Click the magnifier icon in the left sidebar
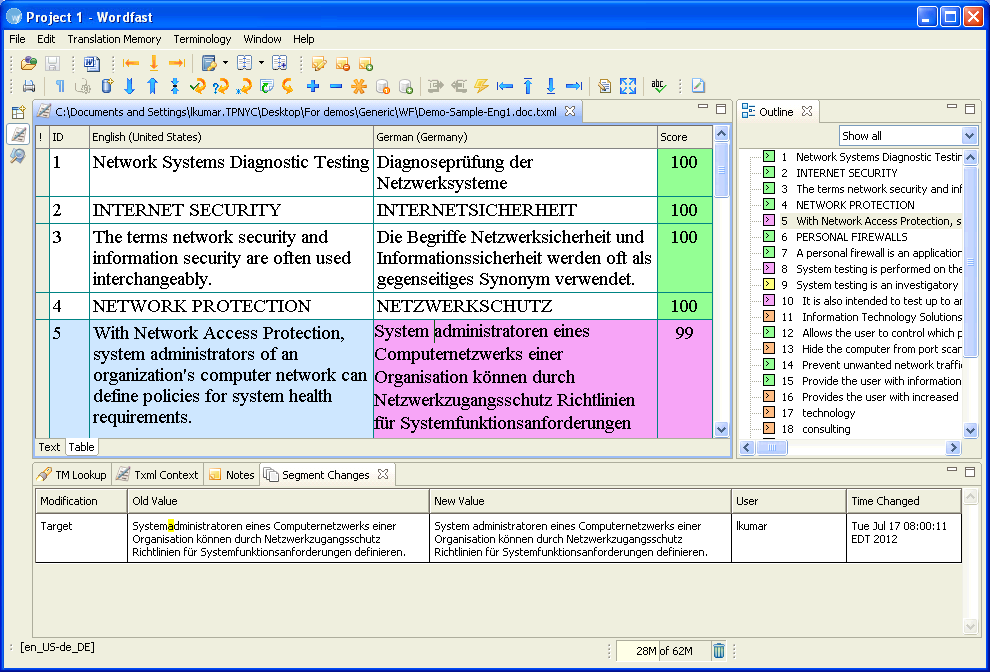 18,156
